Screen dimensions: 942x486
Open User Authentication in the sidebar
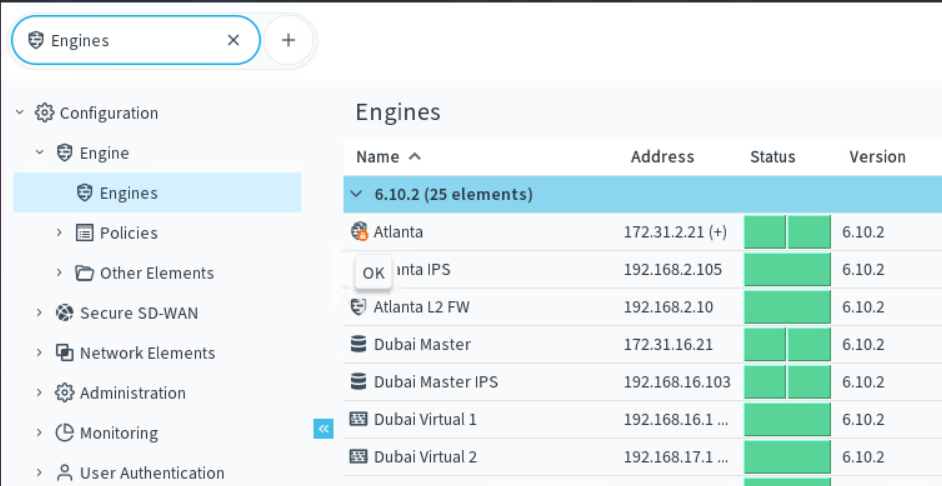pyautogui.click(x=152, y=473)
